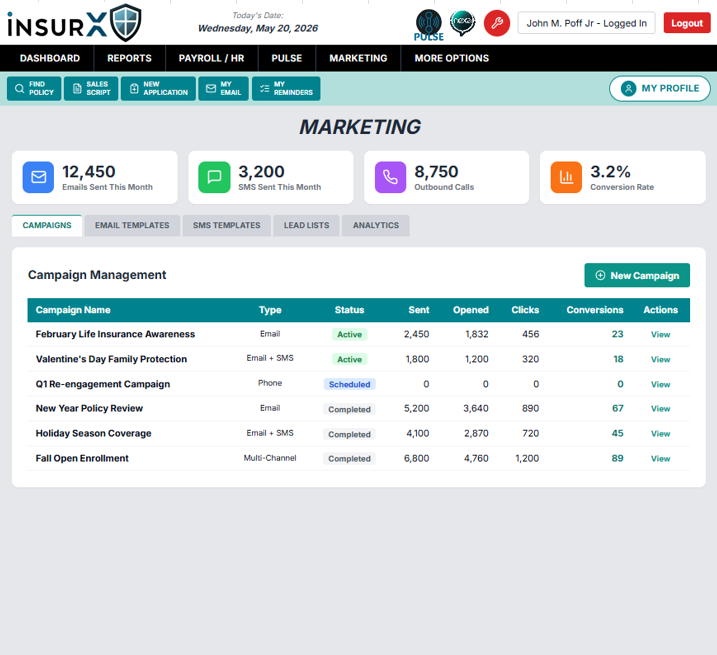Click the 12,450 emails sent figure
The height and width of the screenshot is (655, 717).
point(89,172)
